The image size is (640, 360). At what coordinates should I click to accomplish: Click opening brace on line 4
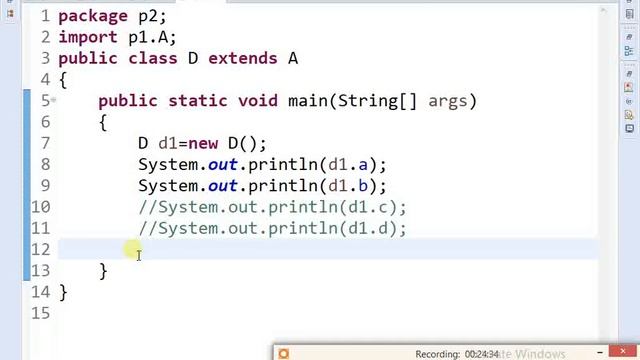[x=63, y=80]
